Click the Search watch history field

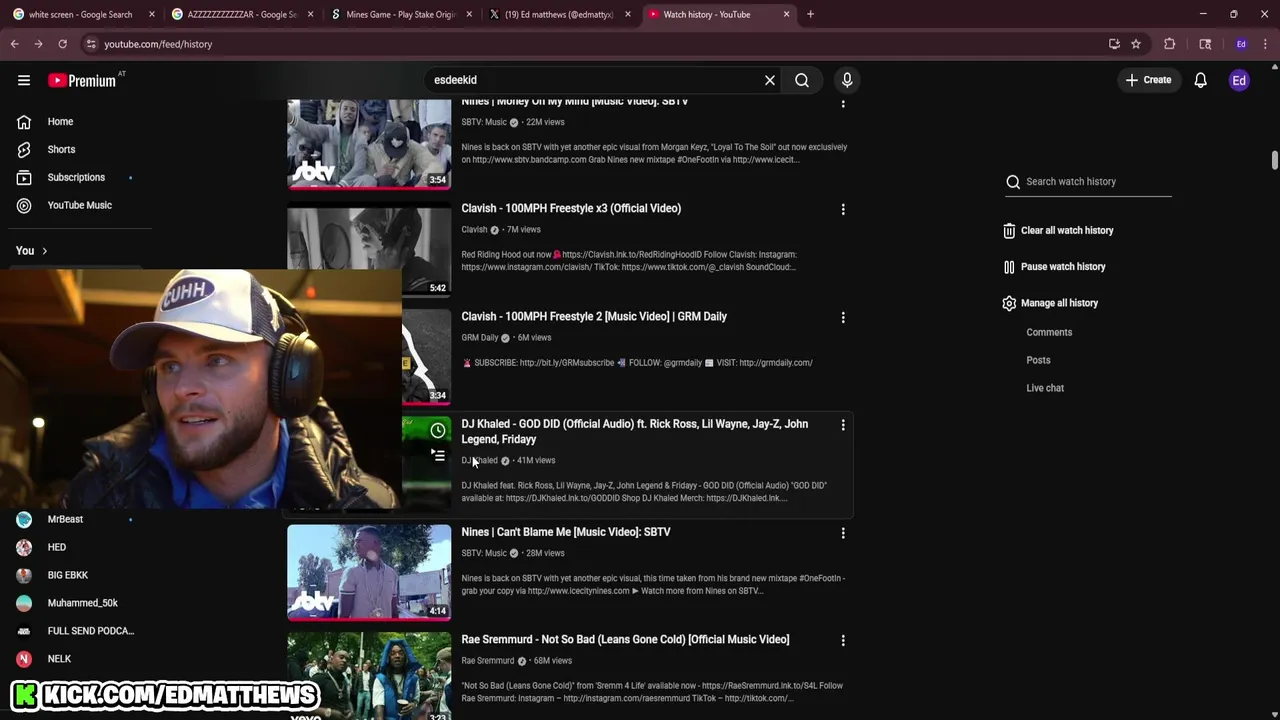(x=1088, y=182)
